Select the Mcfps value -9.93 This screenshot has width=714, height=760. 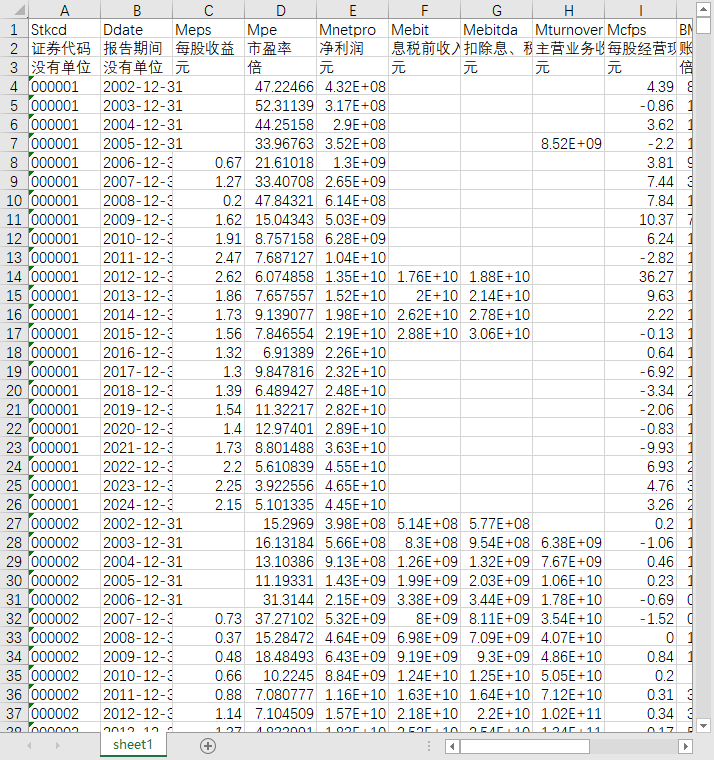[640, 448]
